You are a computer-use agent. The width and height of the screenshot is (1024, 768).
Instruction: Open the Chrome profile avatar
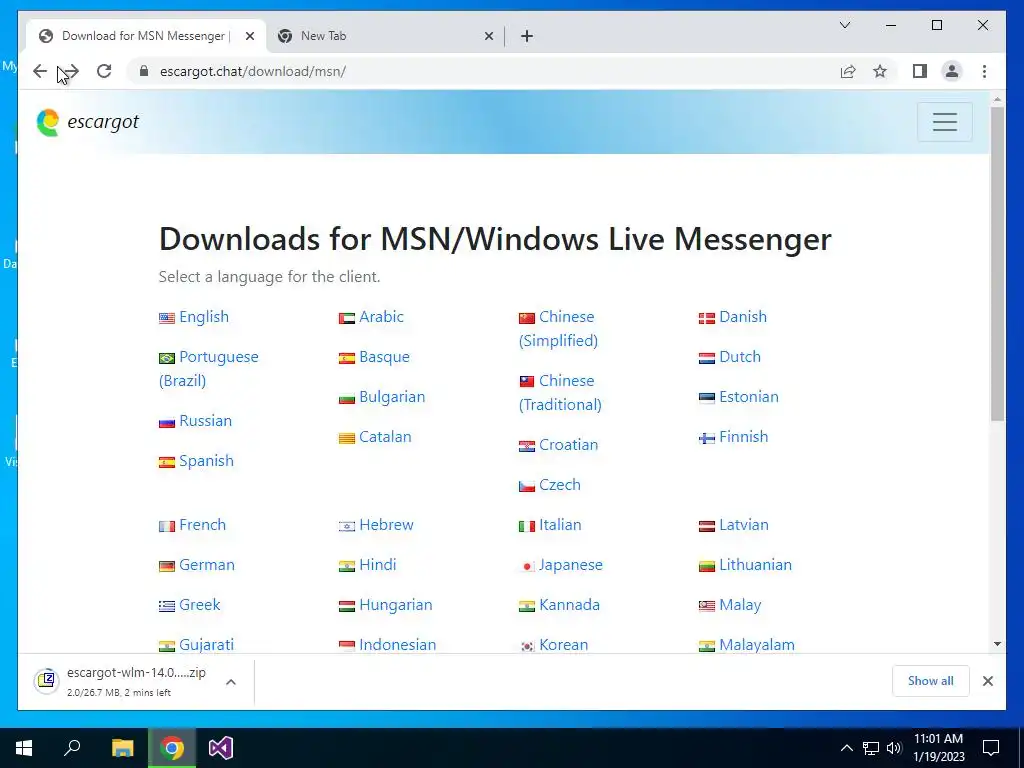pyautogui.click(x=952, y=71)
